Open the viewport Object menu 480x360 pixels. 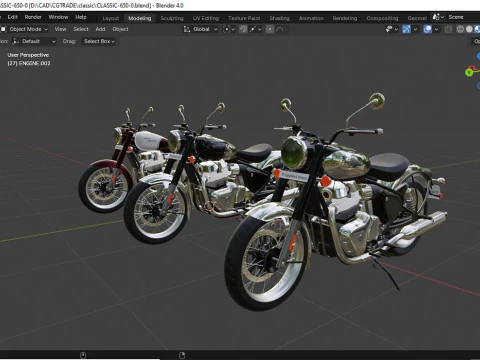(x=120, y=29)
